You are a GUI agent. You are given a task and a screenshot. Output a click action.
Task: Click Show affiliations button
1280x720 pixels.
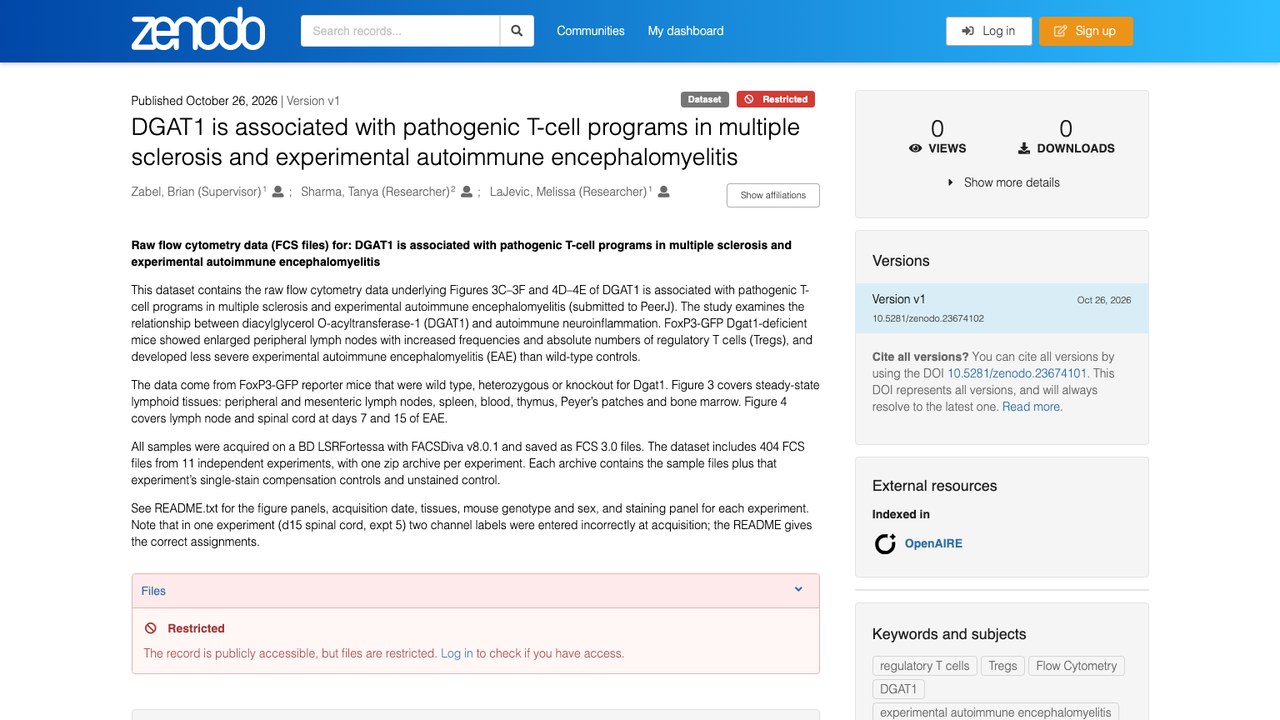773,195
